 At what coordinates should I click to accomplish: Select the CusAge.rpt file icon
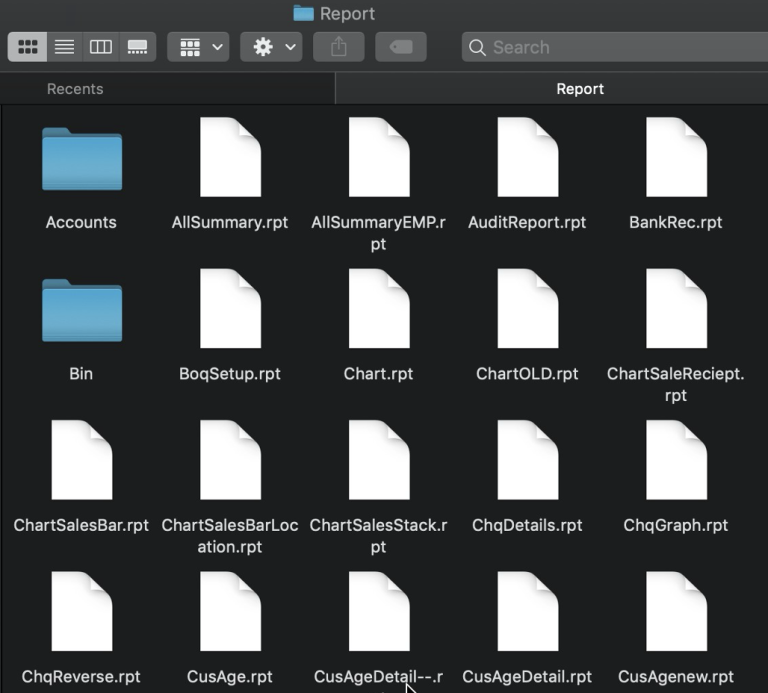pyautogui.click(x=230, y=611)
